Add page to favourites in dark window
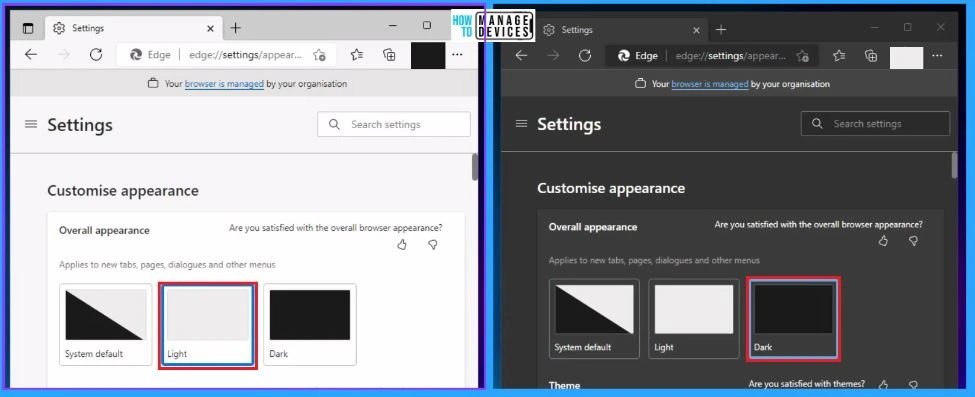 803,56
